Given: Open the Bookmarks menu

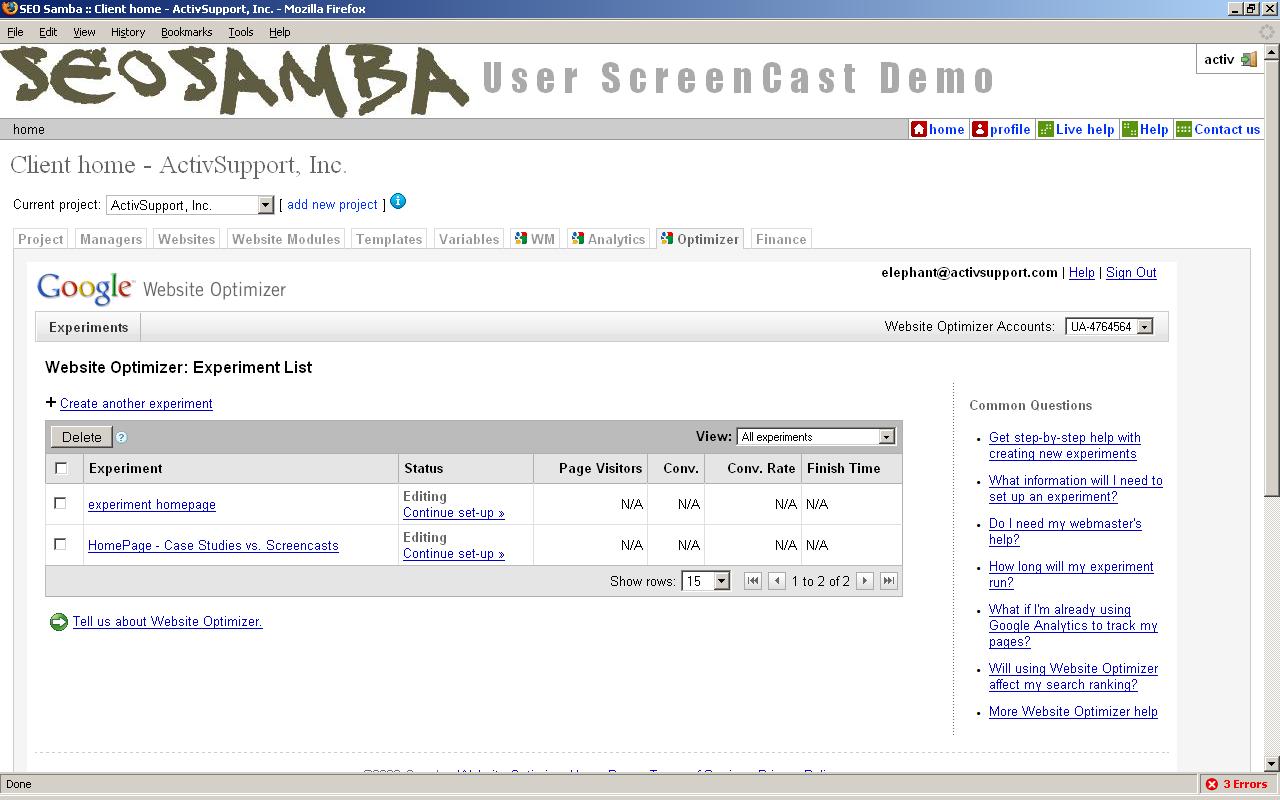Looking at the screenshot, I should (x=186, y=32).
